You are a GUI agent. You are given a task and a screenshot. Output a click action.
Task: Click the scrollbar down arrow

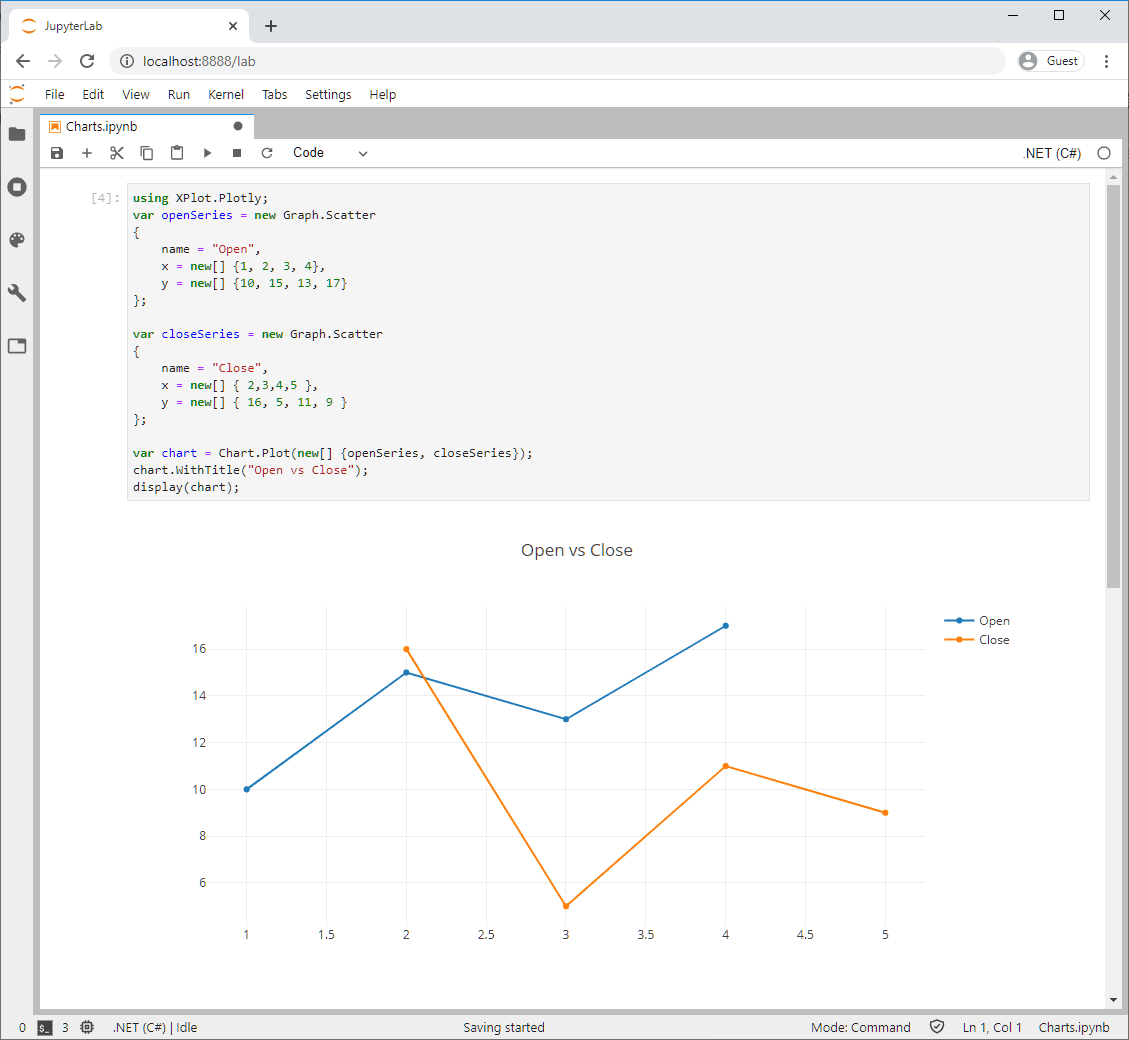click(x=1113, y=1000)
